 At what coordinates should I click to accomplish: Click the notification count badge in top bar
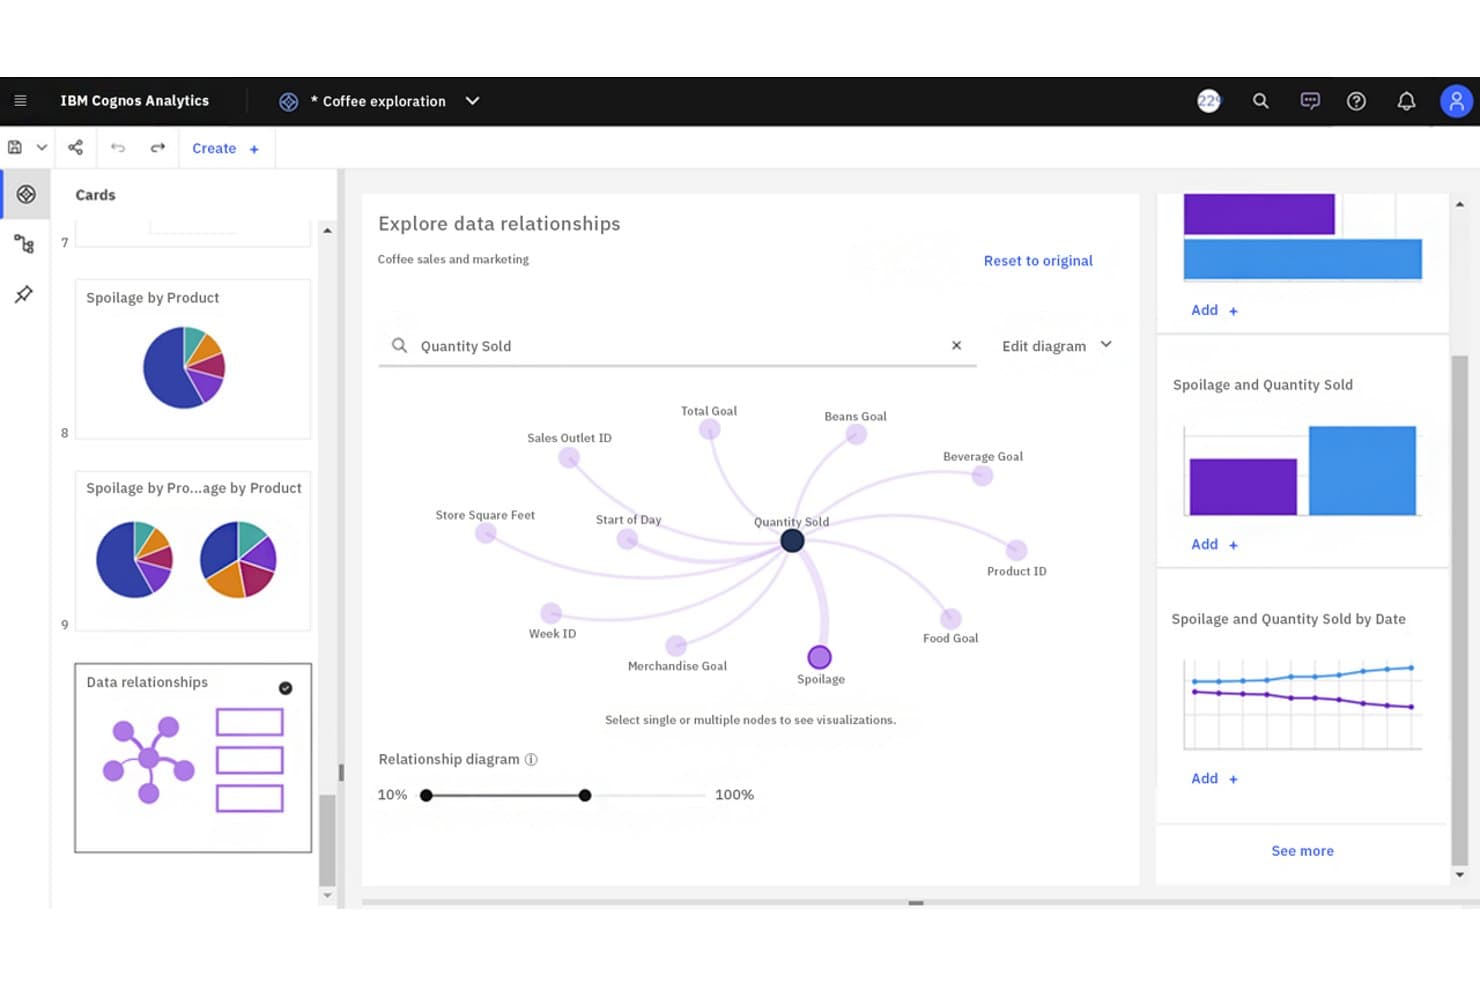1209,101
